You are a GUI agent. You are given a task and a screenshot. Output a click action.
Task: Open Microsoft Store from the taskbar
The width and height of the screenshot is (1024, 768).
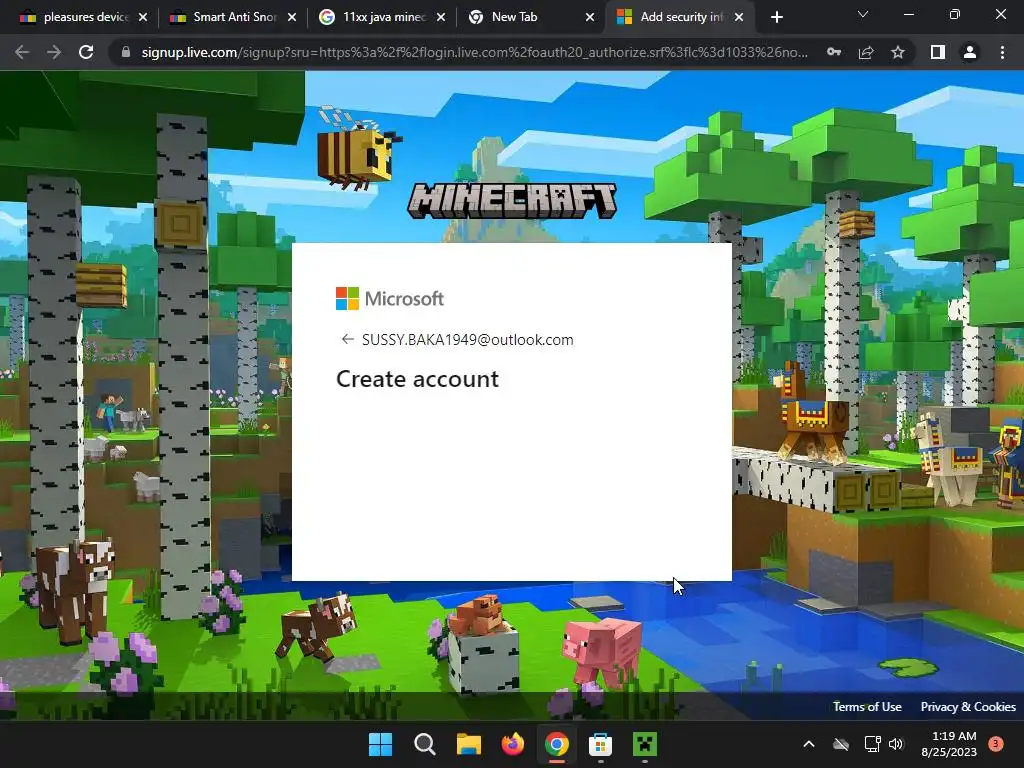[x=600, y=744]
